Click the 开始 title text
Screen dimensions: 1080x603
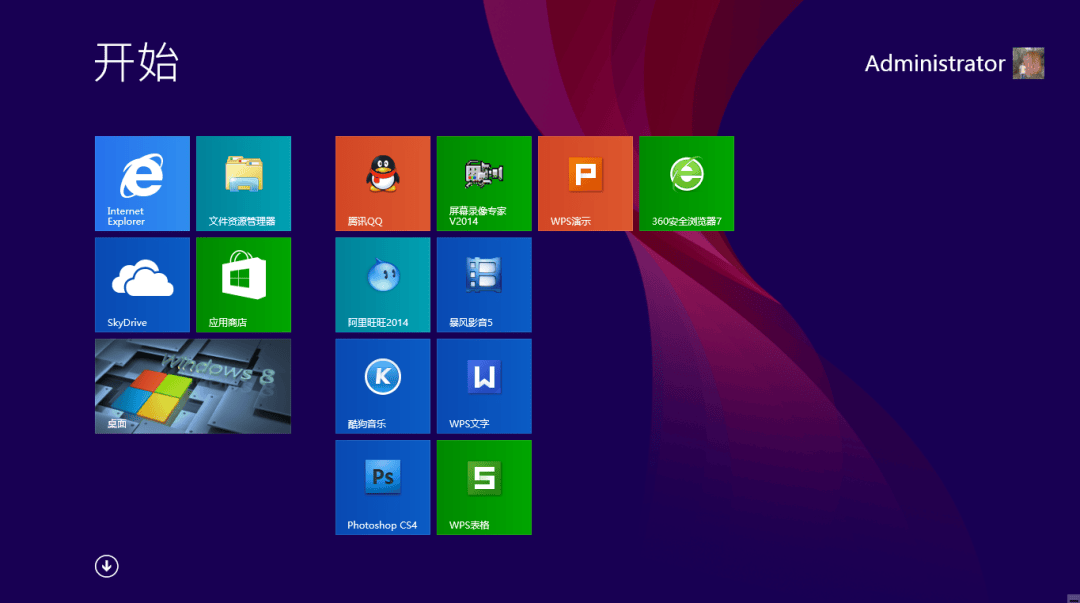(137, 64)
